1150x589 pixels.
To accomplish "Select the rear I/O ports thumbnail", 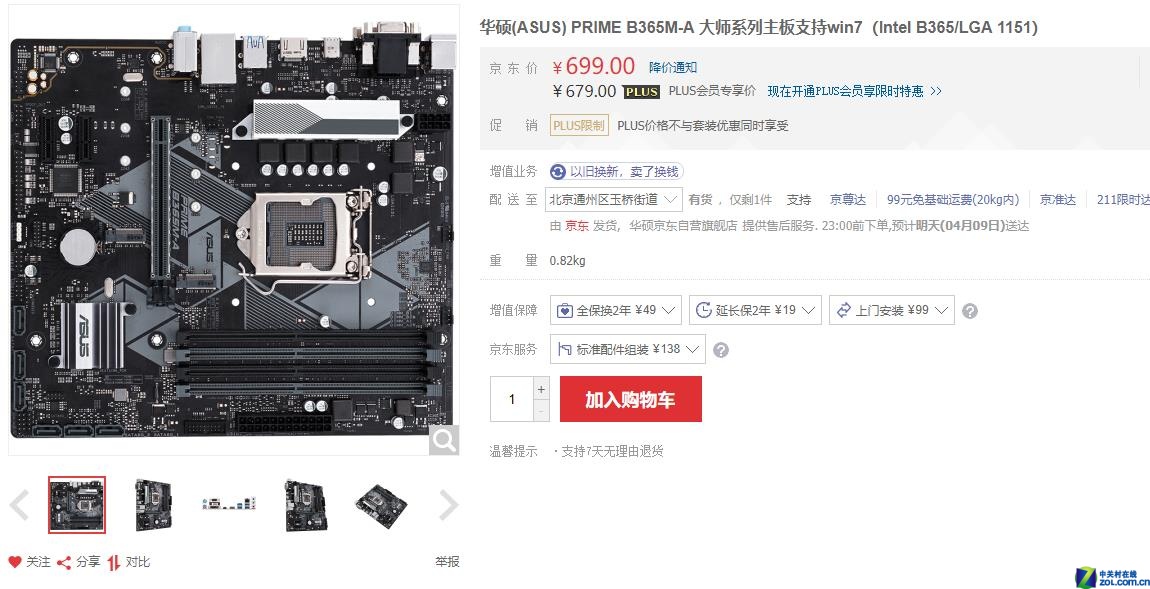I will tap(228, 505).
